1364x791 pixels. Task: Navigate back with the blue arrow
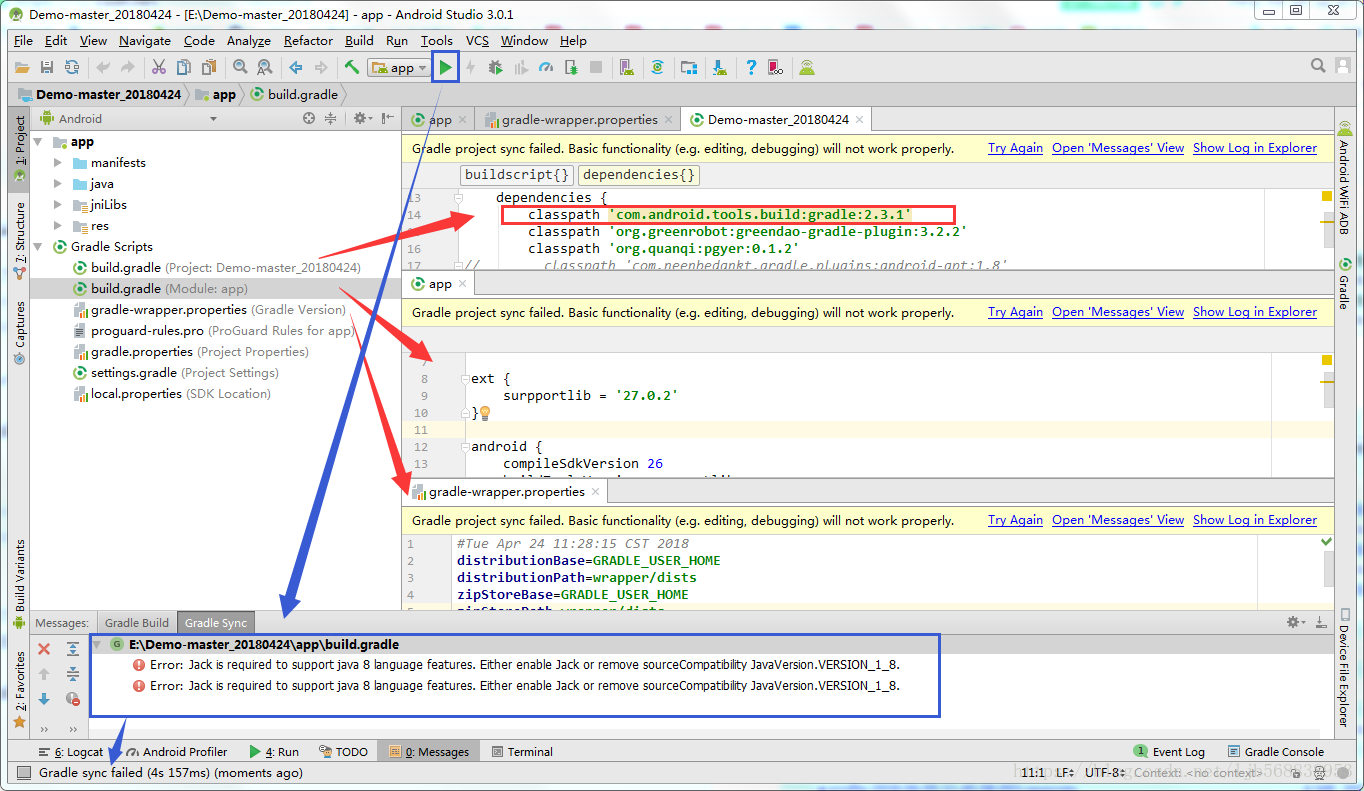click(x=296, y=67)
